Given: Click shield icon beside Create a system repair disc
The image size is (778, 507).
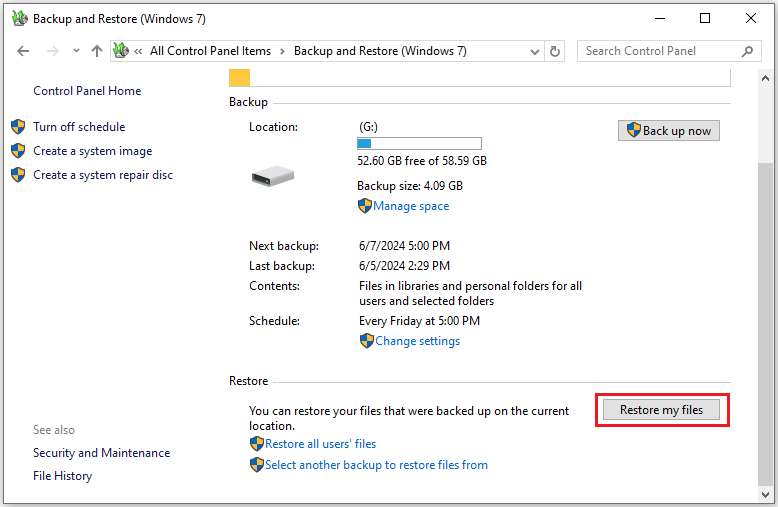Looking at the screenshot, I should tap(18, 174).
